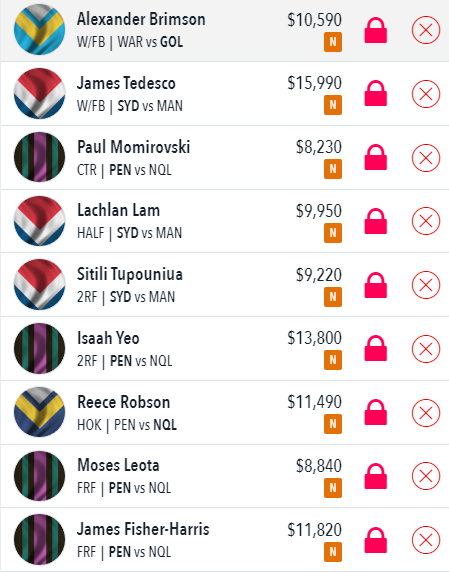
Task: Remove Reece Robson from the team
Action: pos(426,413)
